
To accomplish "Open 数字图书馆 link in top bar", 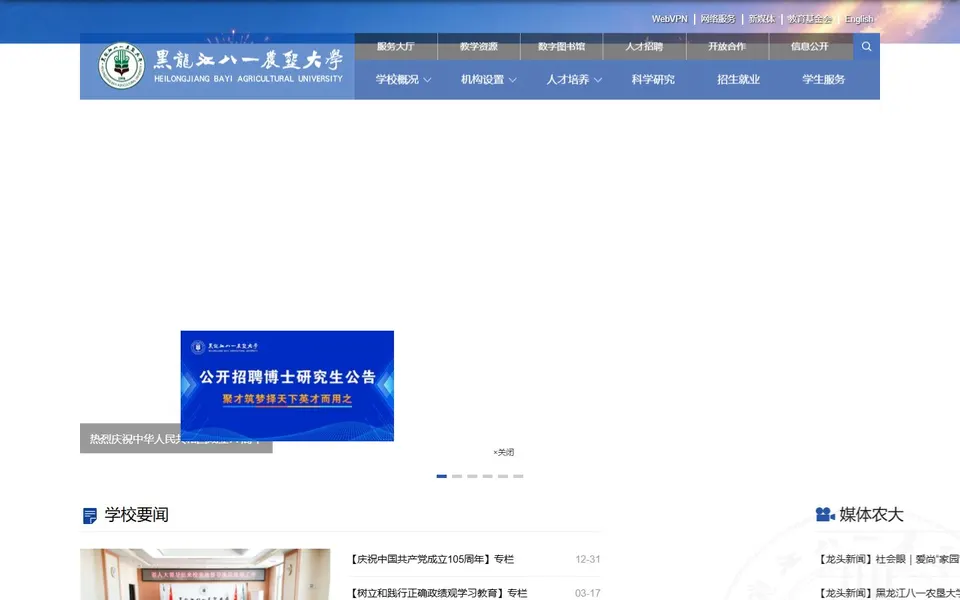I will pyautogui.click(x=561, y=47).
